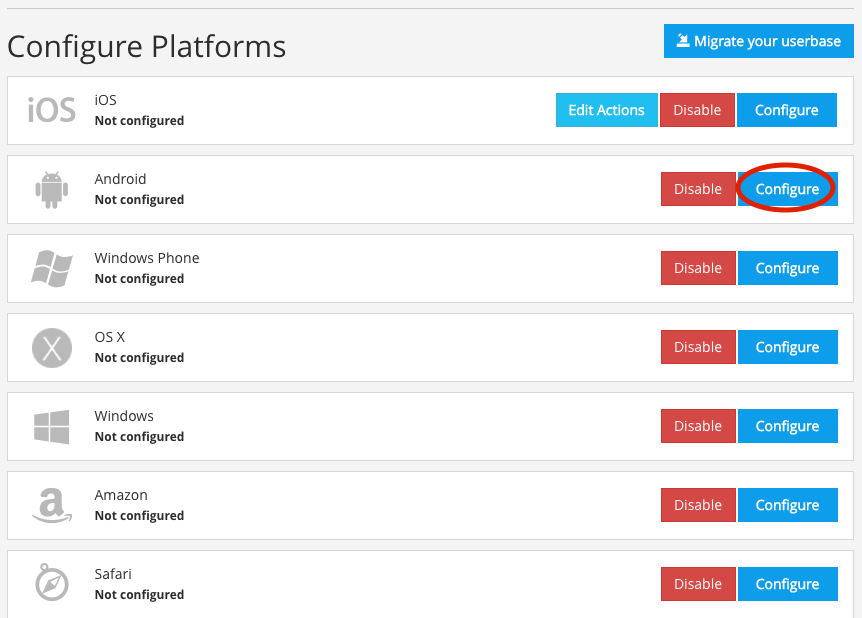Disable the Windows platform
862x618 pixels.
[x=698, y=426]
